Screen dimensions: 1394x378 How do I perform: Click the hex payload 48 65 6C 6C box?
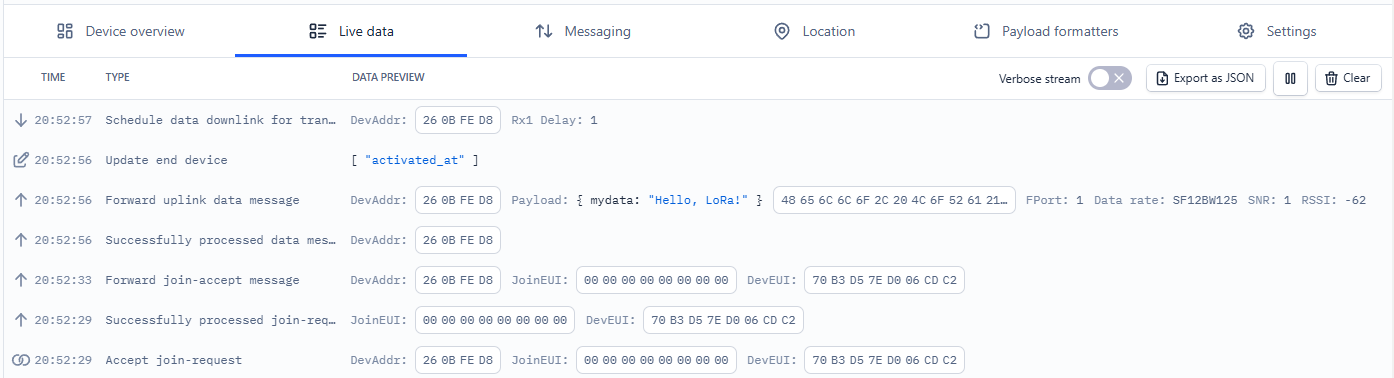[894, 200]
